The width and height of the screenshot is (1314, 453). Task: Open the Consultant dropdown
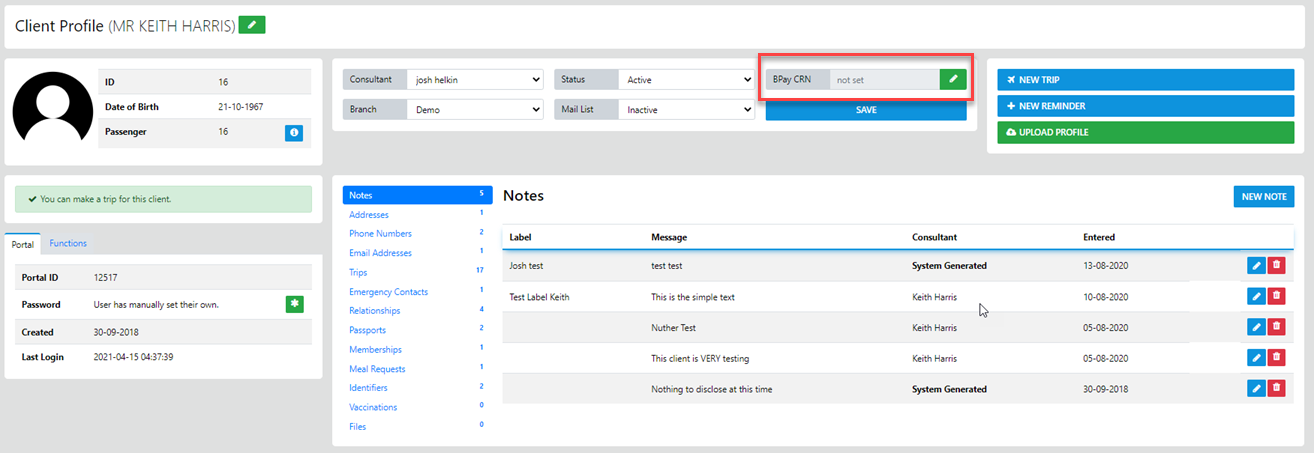click(475, 79)
